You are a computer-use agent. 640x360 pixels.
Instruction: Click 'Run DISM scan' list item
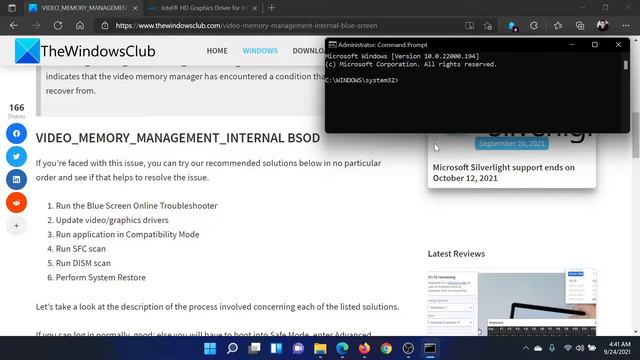[x=83, y=263]
